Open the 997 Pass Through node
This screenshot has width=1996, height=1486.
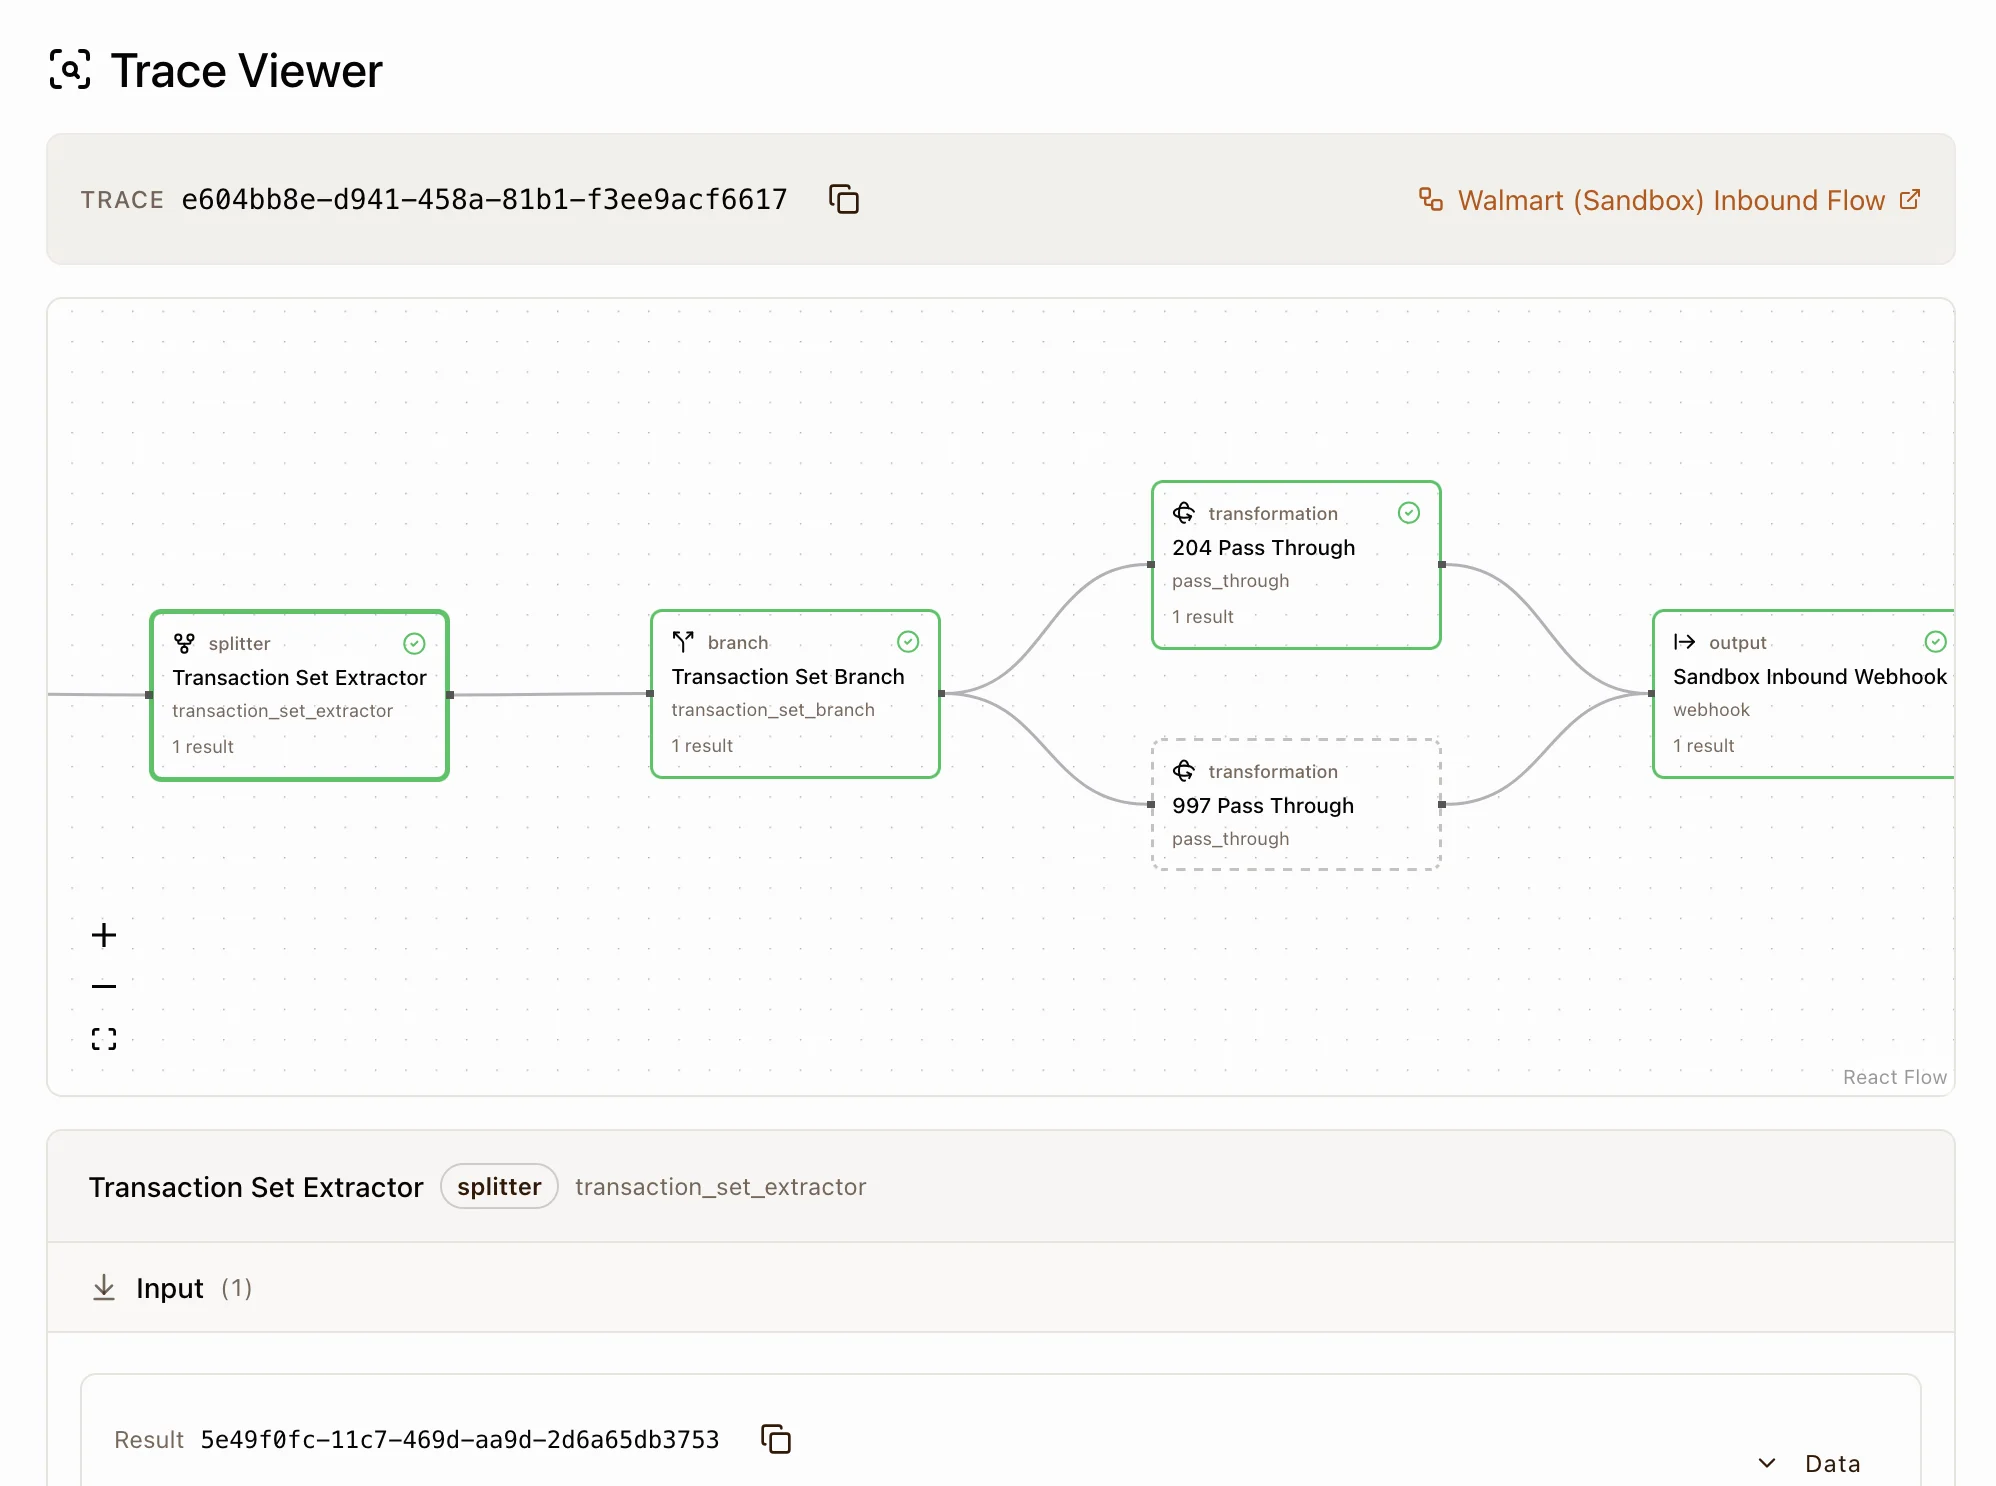click(x=1296, y=804)
